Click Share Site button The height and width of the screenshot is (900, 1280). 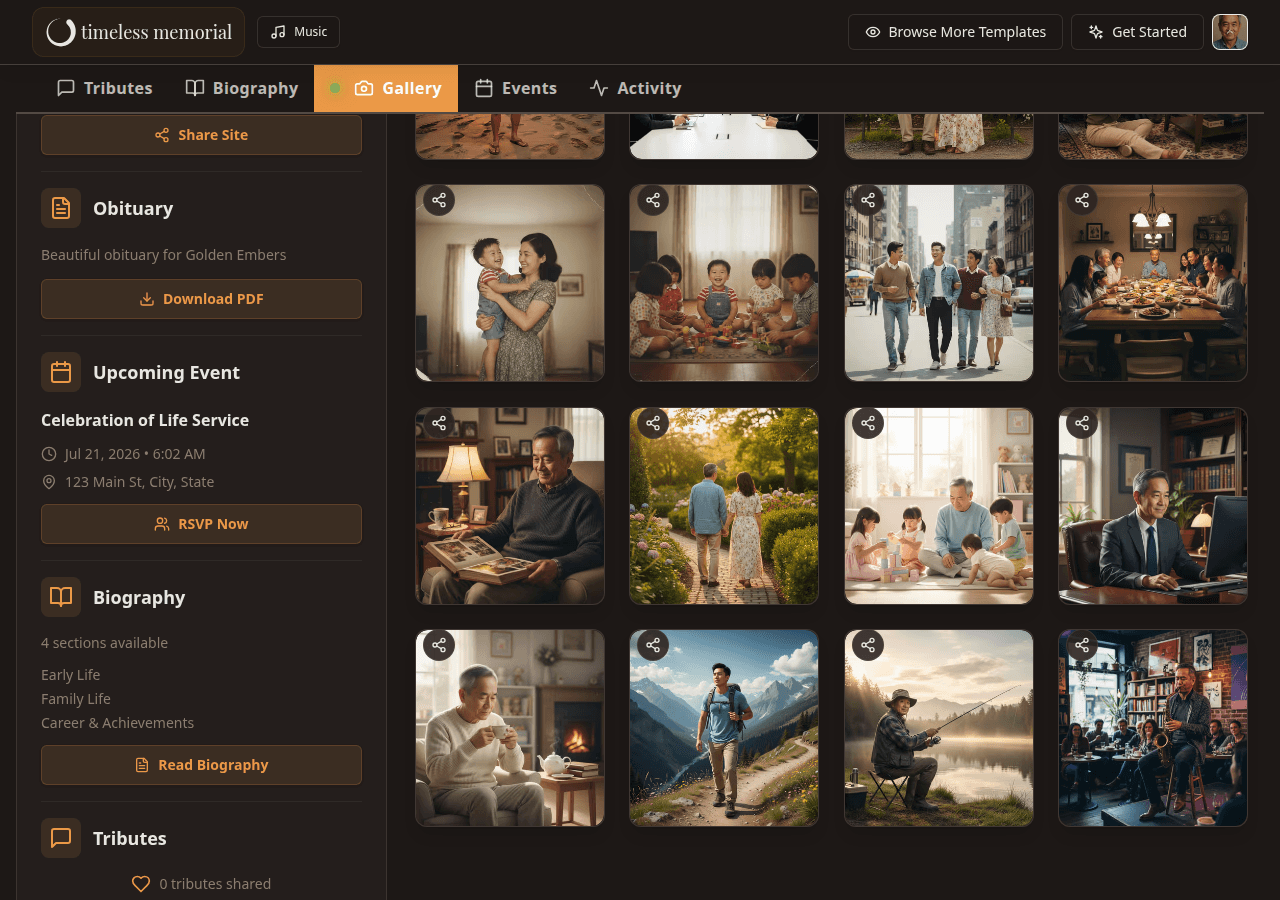point(201,135)
